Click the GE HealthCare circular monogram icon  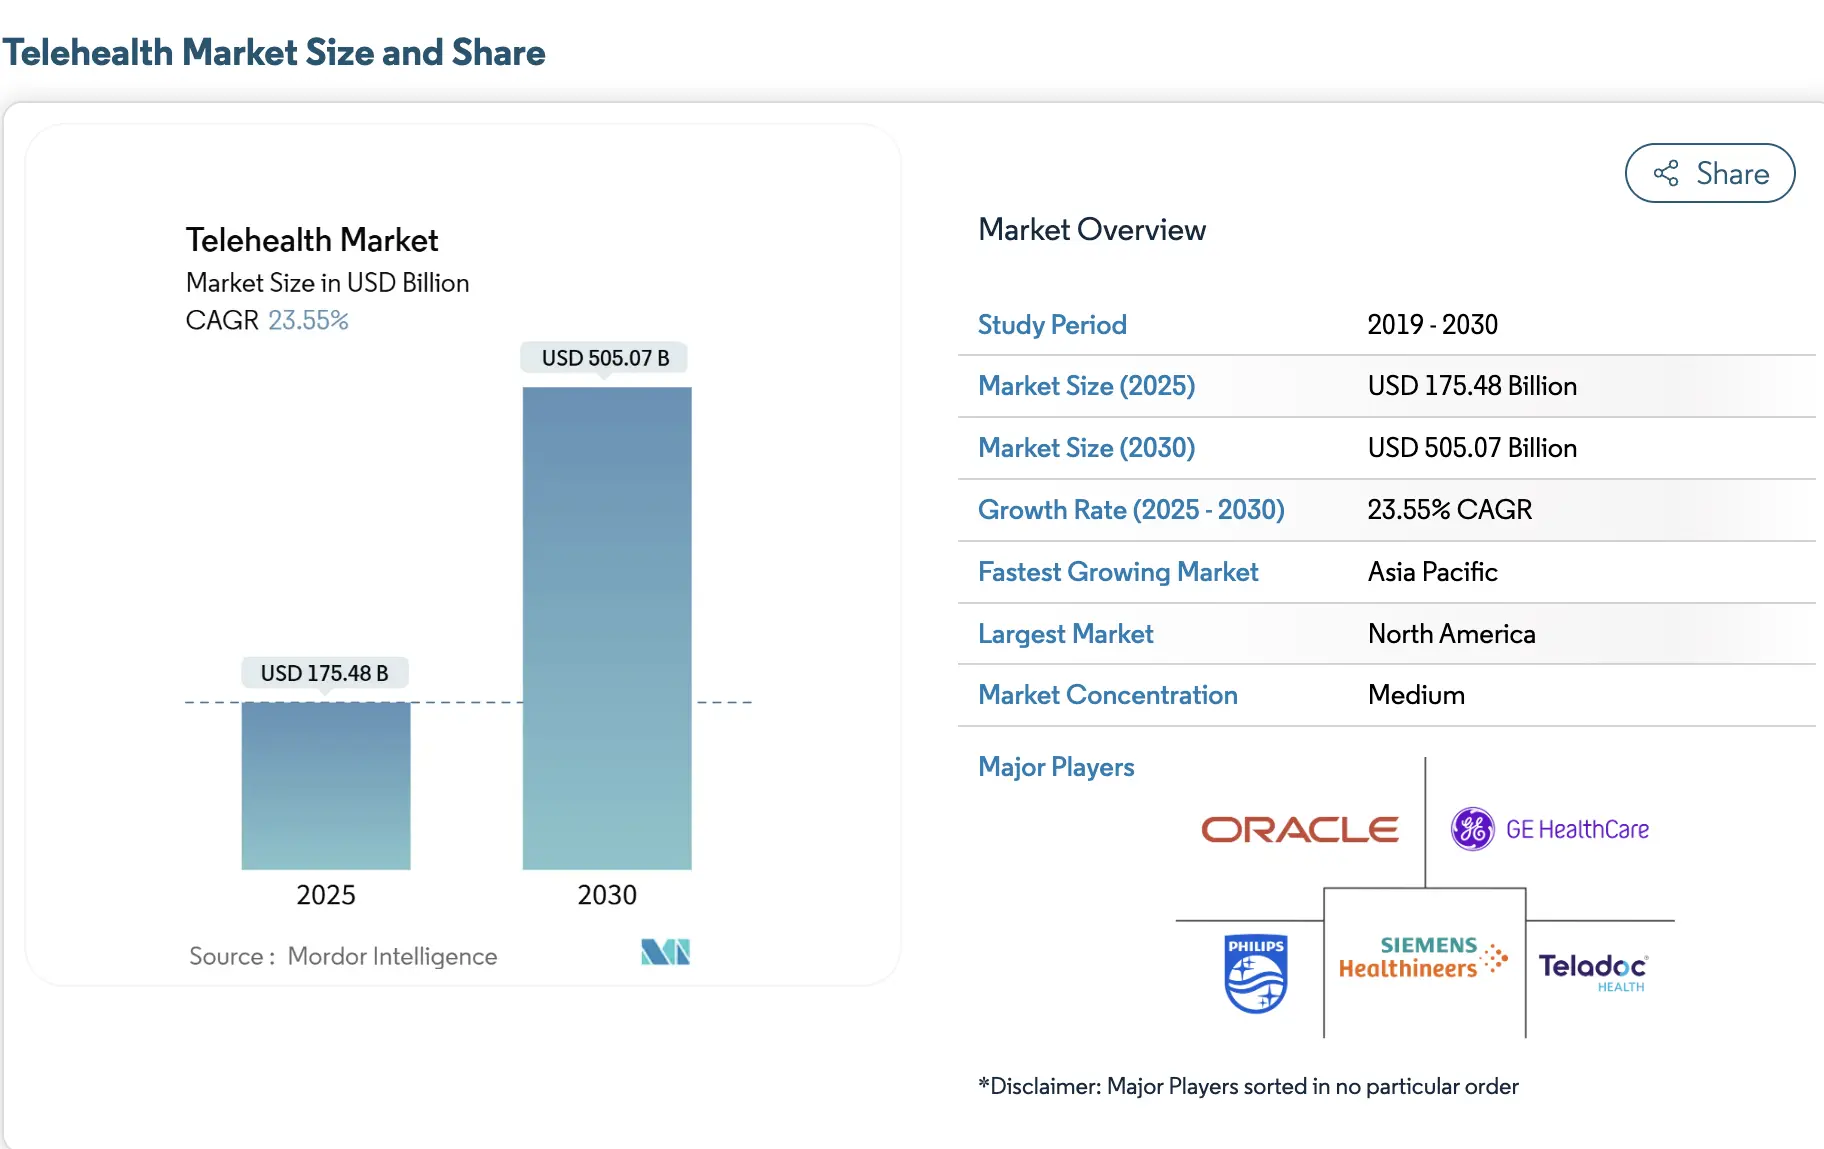pyautogui.click(x=1473, y=828)
